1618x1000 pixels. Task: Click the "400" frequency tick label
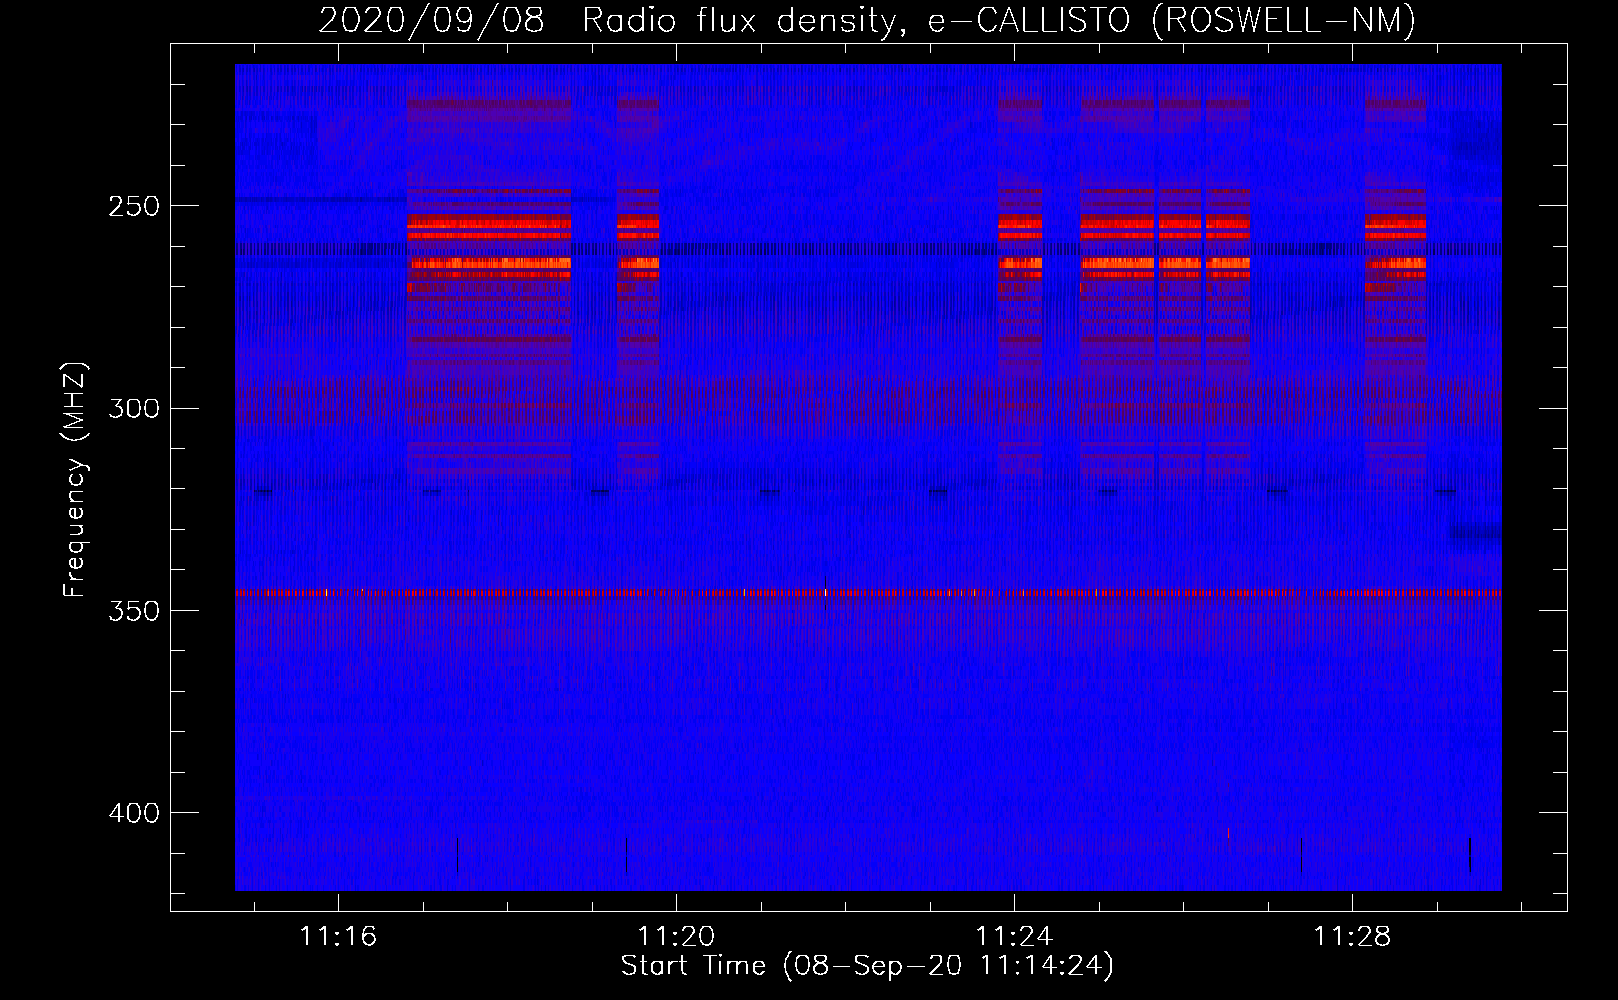click(134, 813)
